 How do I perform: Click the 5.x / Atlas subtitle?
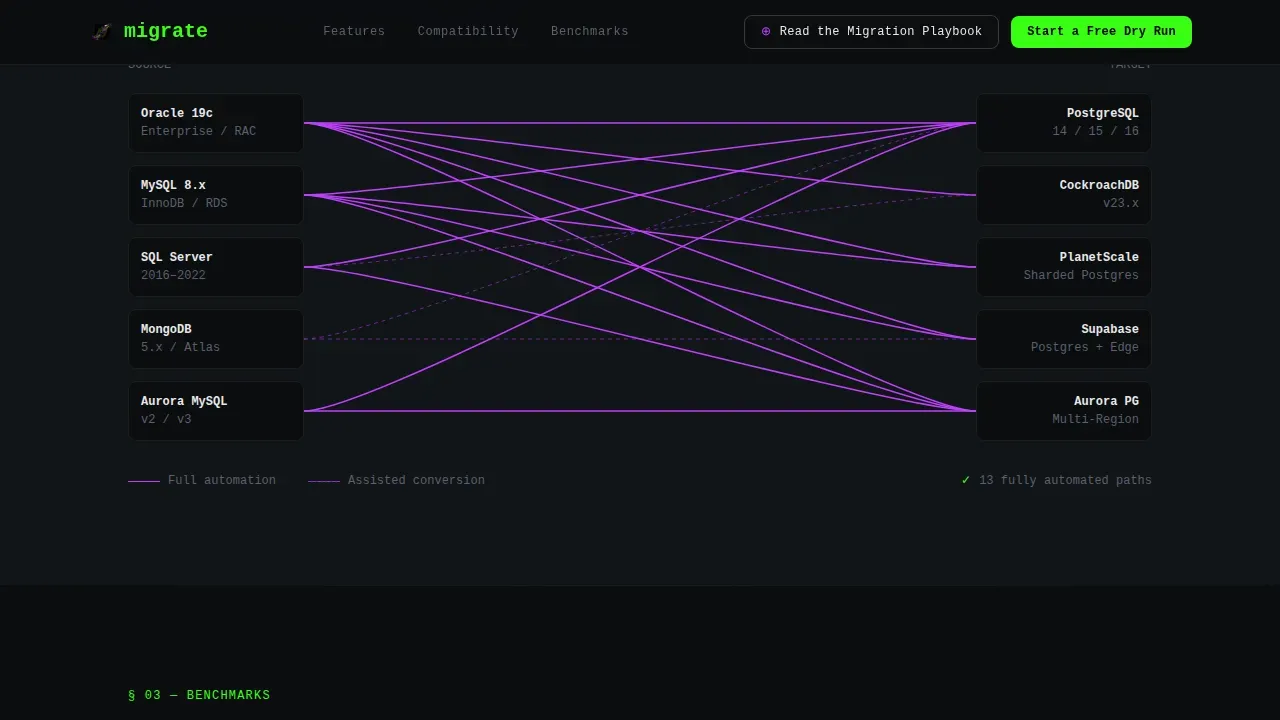(180, 347)
